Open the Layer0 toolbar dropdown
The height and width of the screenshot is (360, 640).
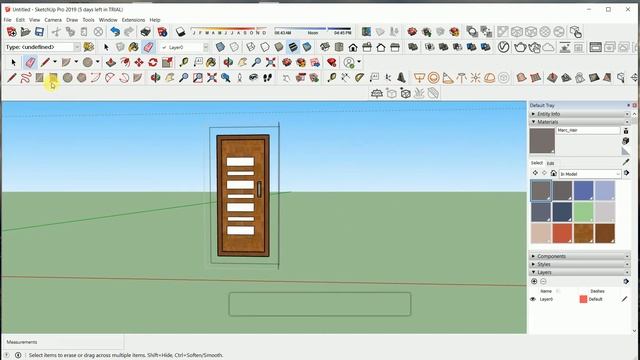[206, 47]
